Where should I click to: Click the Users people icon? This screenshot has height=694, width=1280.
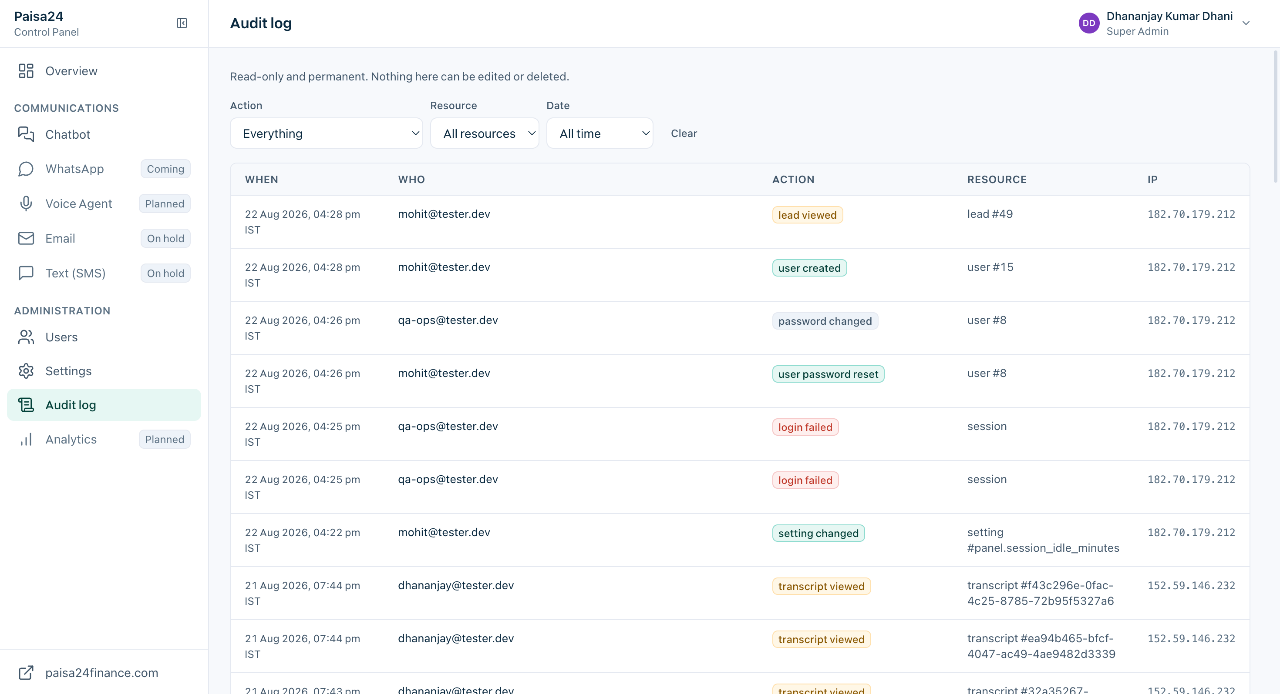(x=26, y=337)
